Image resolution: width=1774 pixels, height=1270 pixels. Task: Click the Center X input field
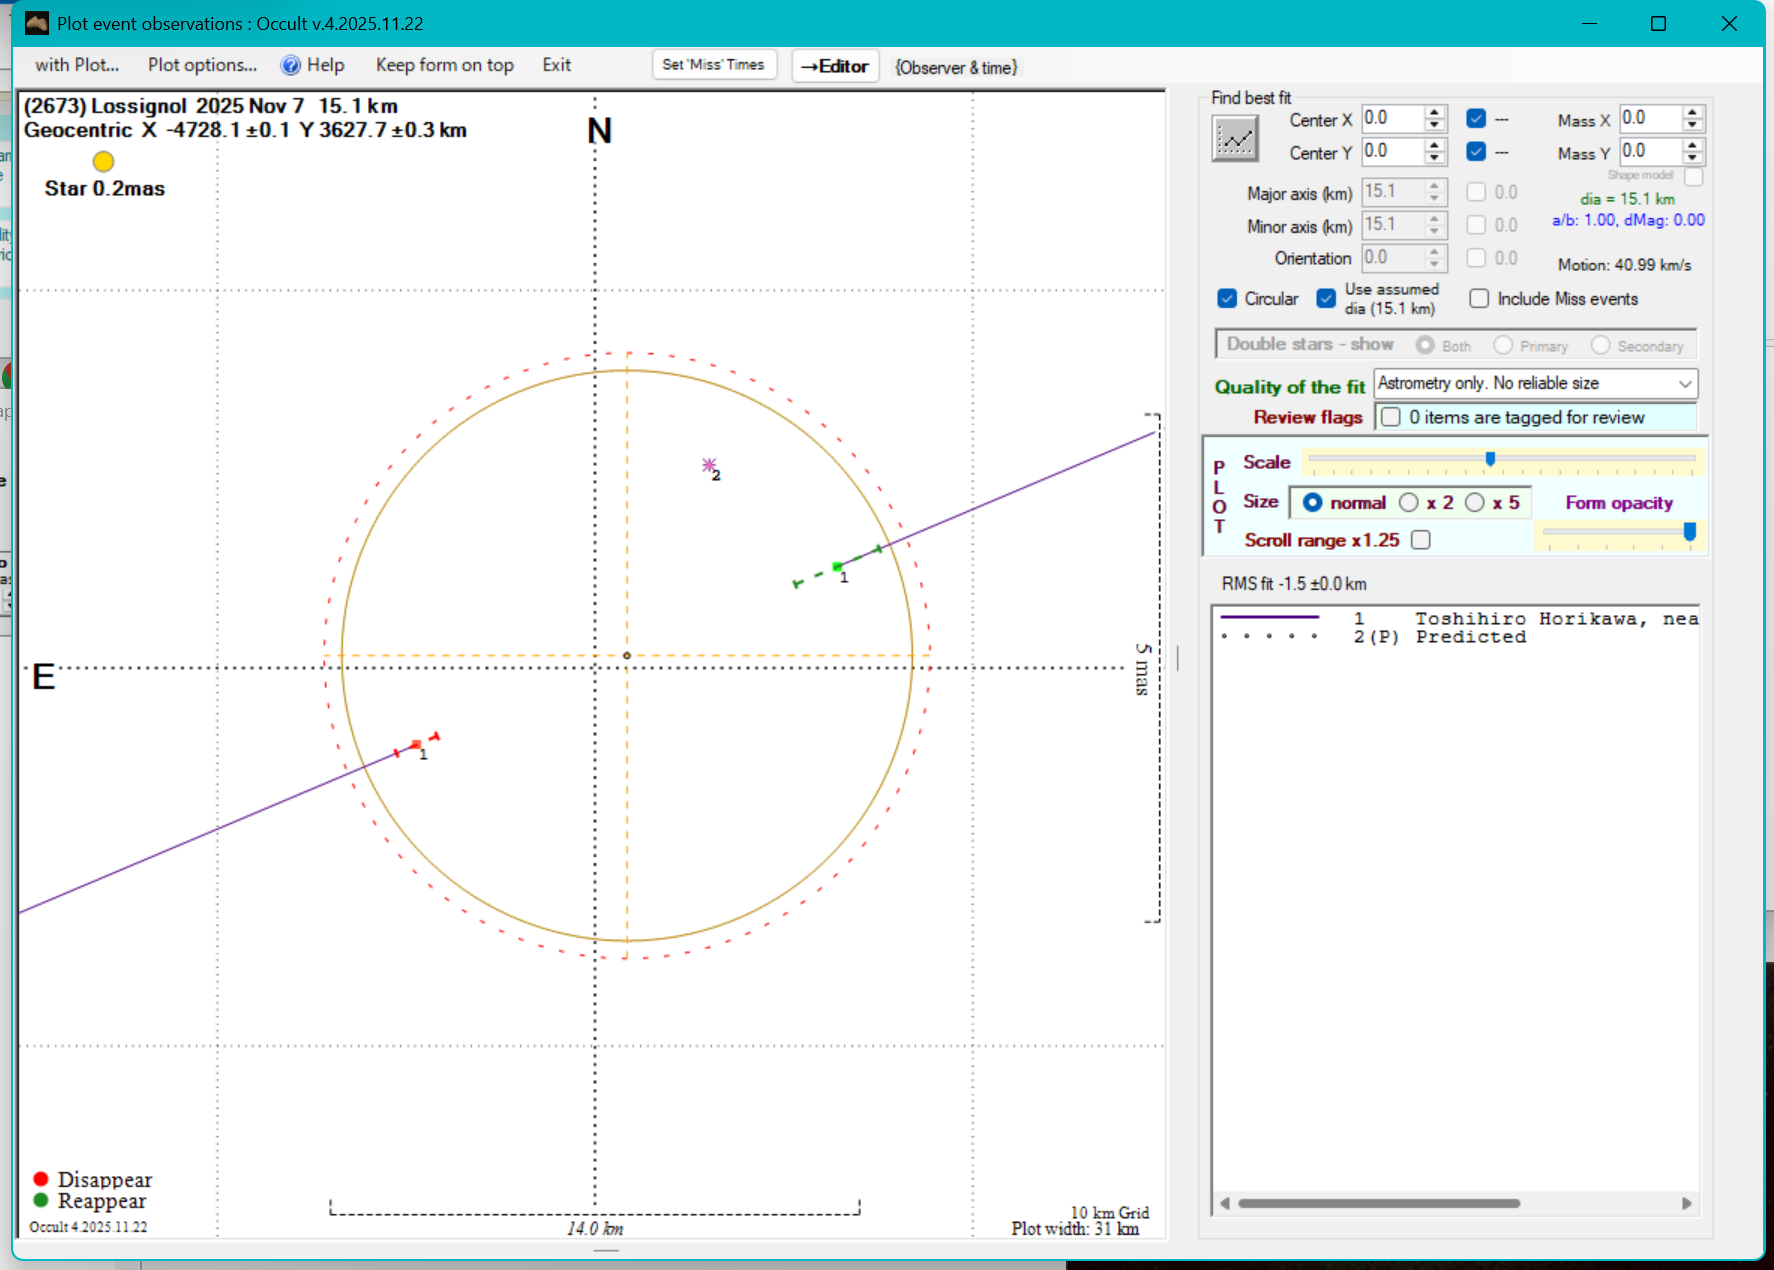coord(1390,119)
